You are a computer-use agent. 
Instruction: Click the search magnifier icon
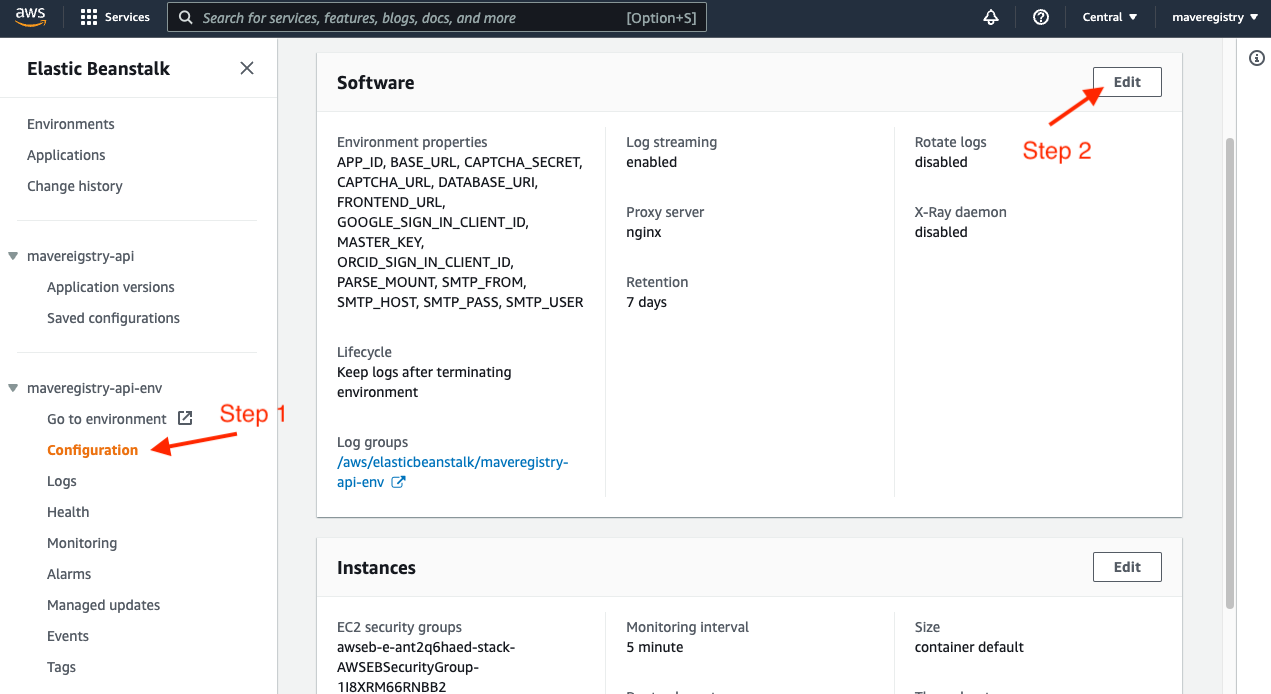click(185, 18)
